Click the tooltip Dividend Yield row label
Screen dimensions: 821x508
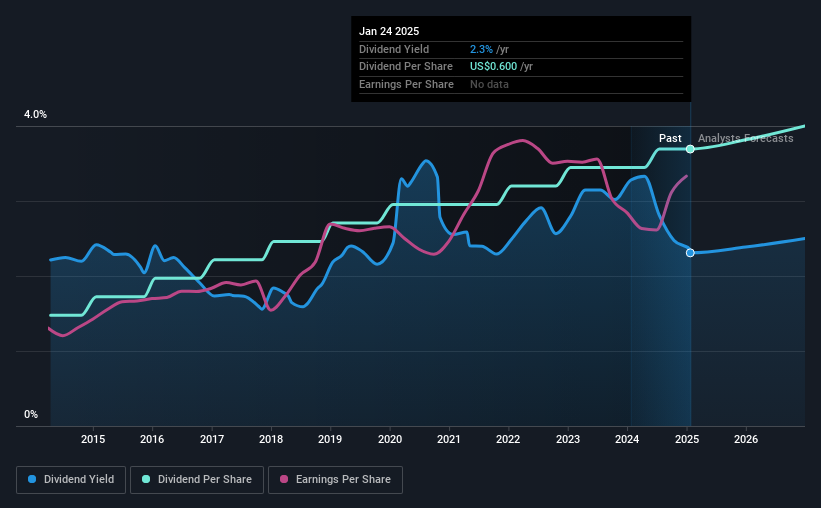[394, 49]
